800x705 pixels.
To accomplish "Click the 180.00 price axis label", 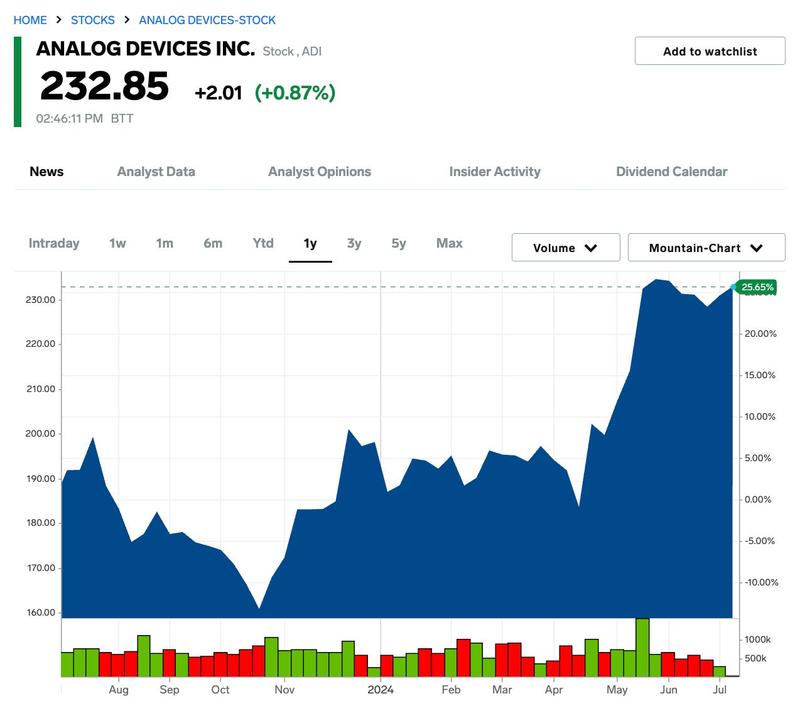I will 40,523.
